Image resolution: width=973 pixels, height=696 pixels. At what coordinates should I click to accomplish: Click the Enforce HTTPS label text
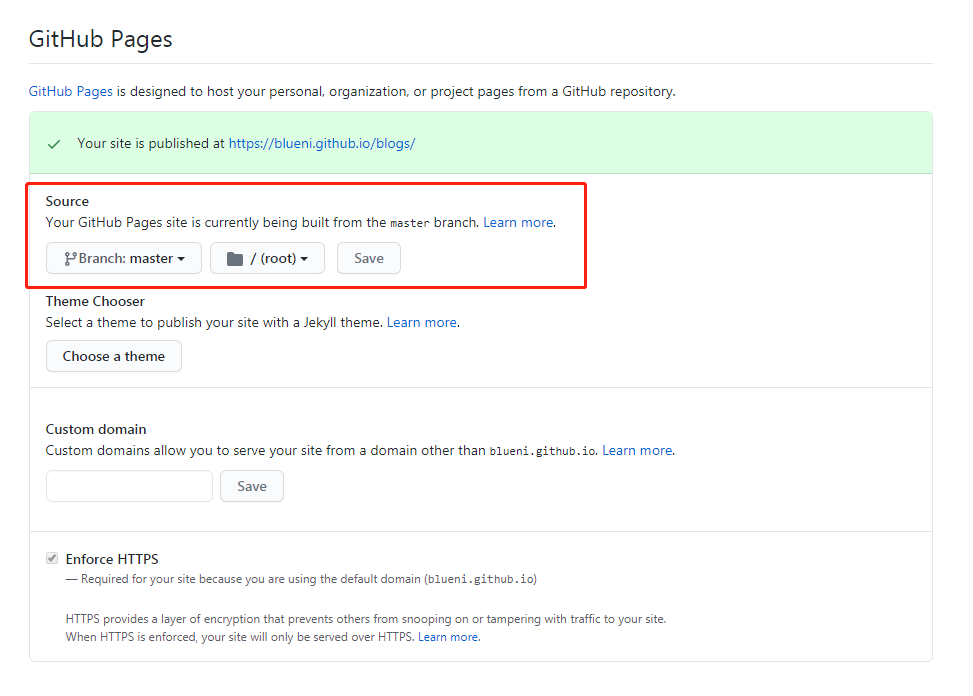pos(112,559)
